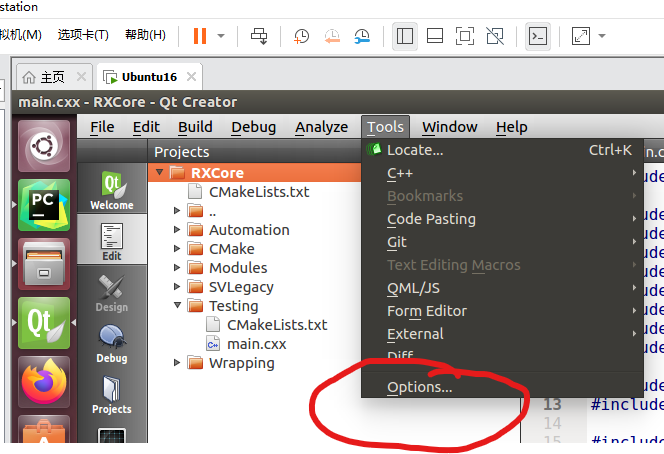Expand the QML/JS submenu

tap(502, 288)
